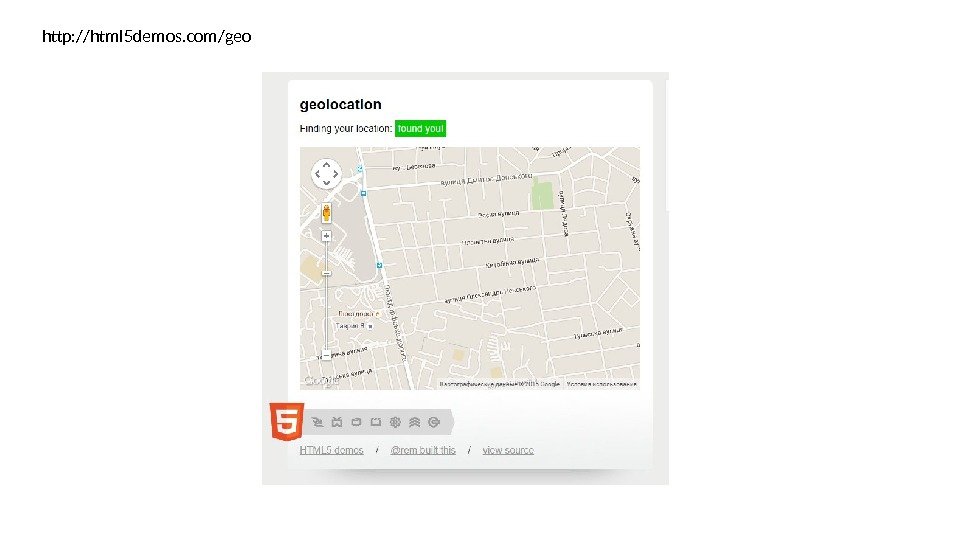Click the map zoom in plus button
The image size is (960, 540).
coord(326,236)
